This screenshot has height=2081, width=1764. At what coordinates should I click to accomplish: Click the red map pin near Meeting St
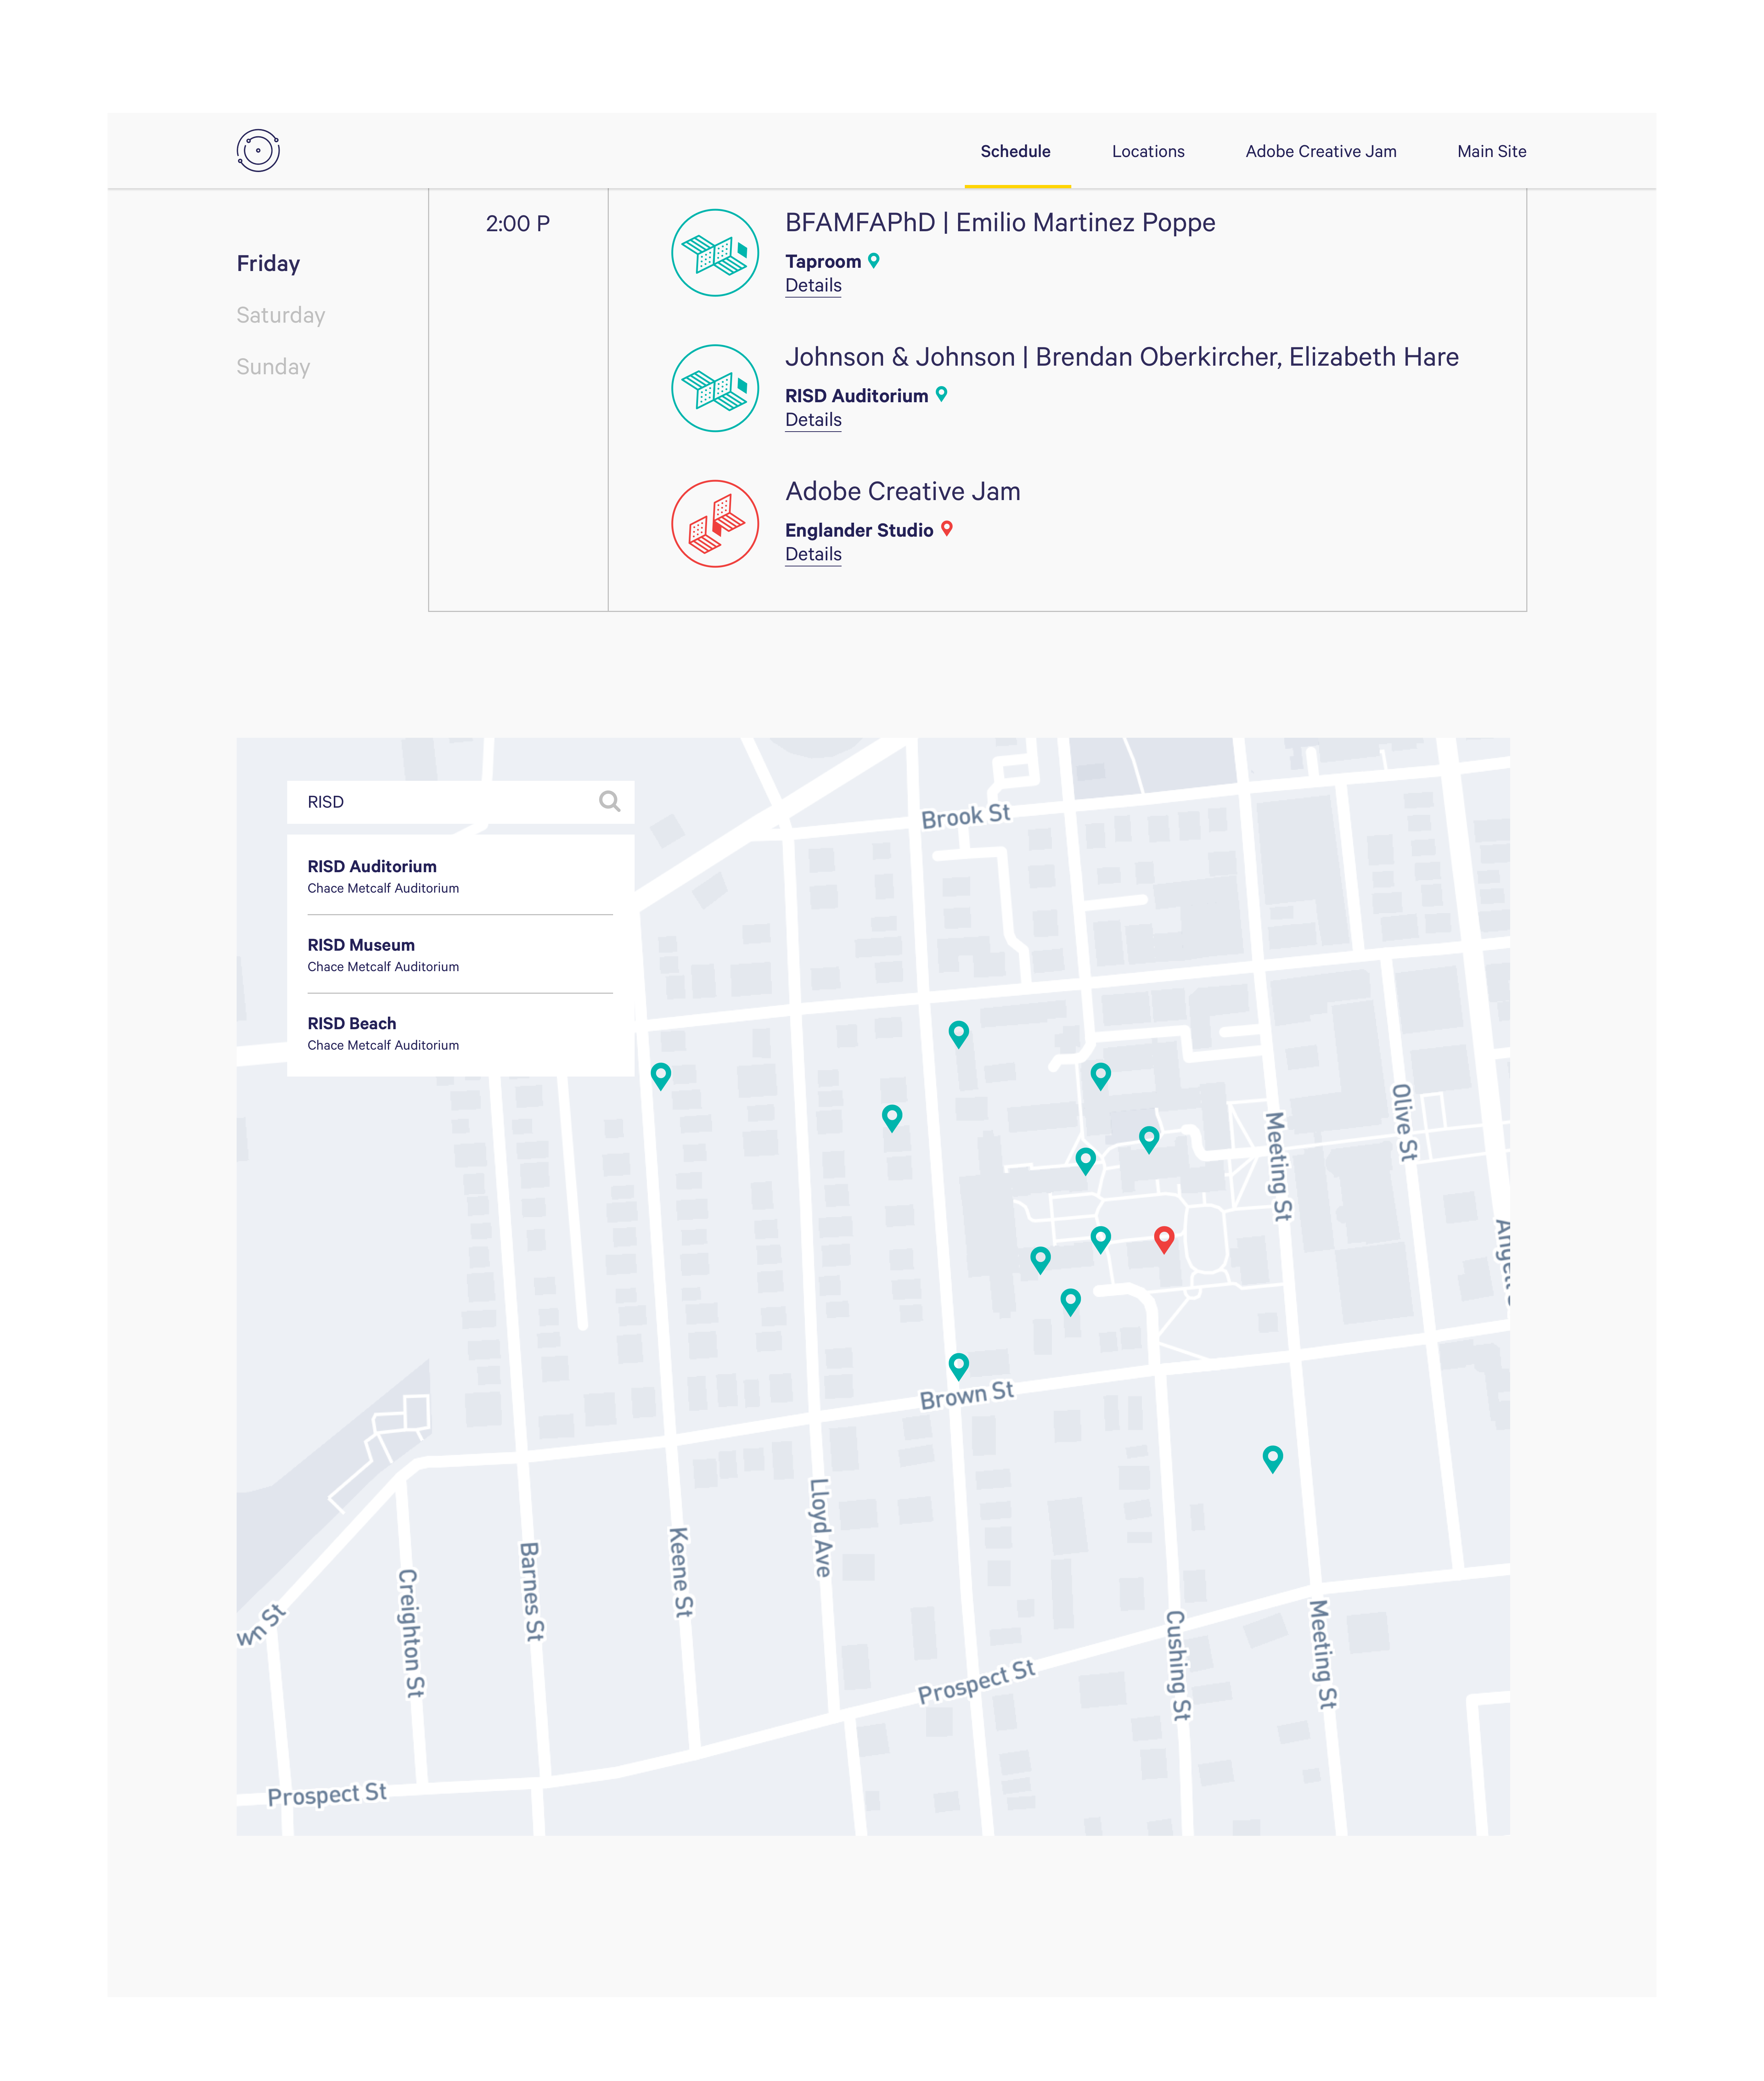point(1164,1240)
